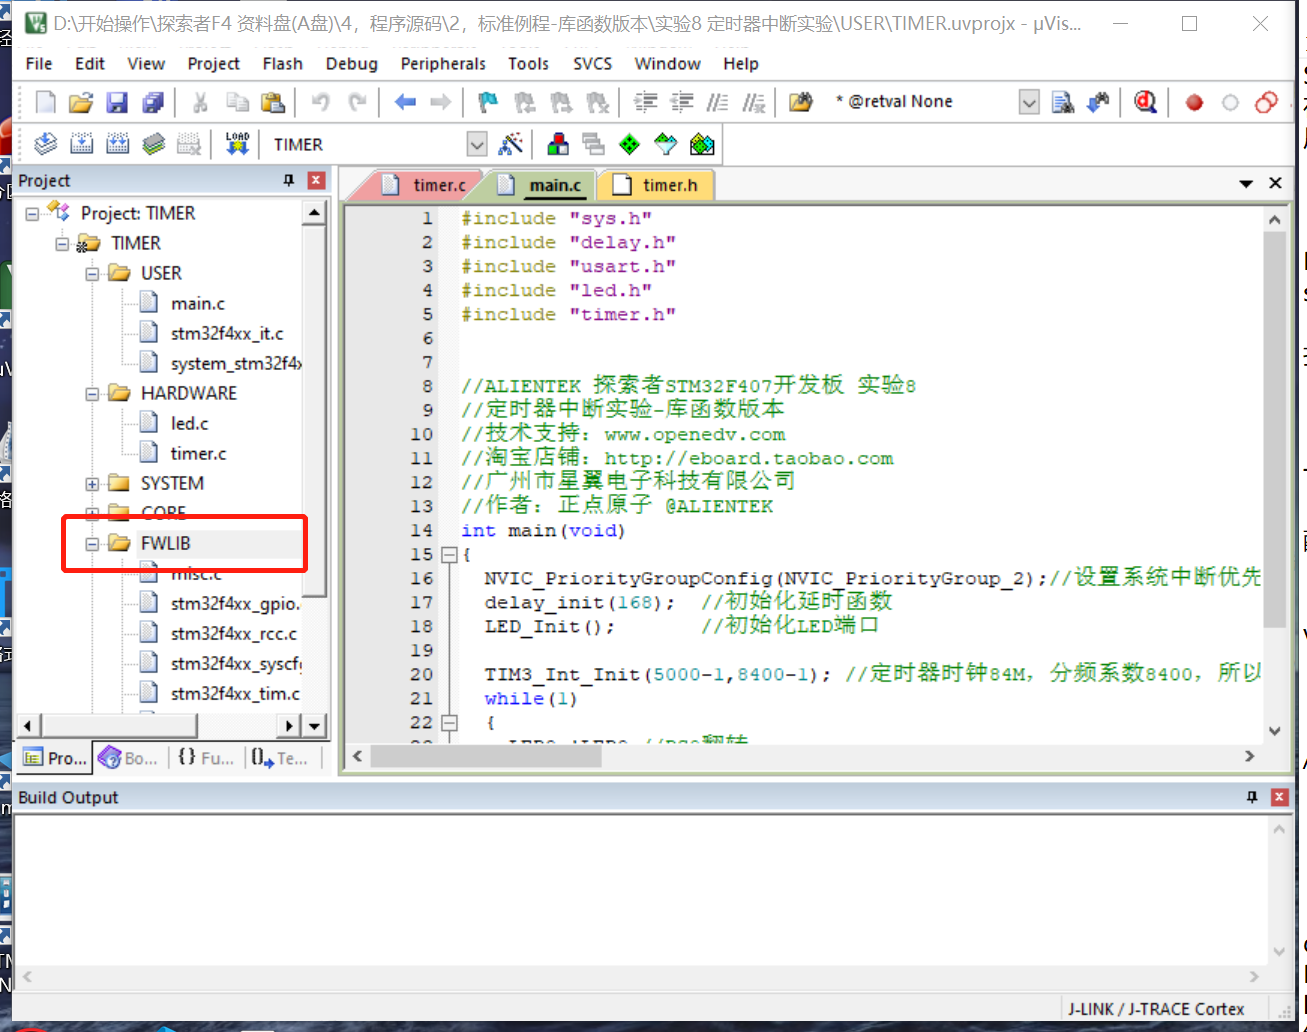Open a file via the folder icon

coord(81,102)
